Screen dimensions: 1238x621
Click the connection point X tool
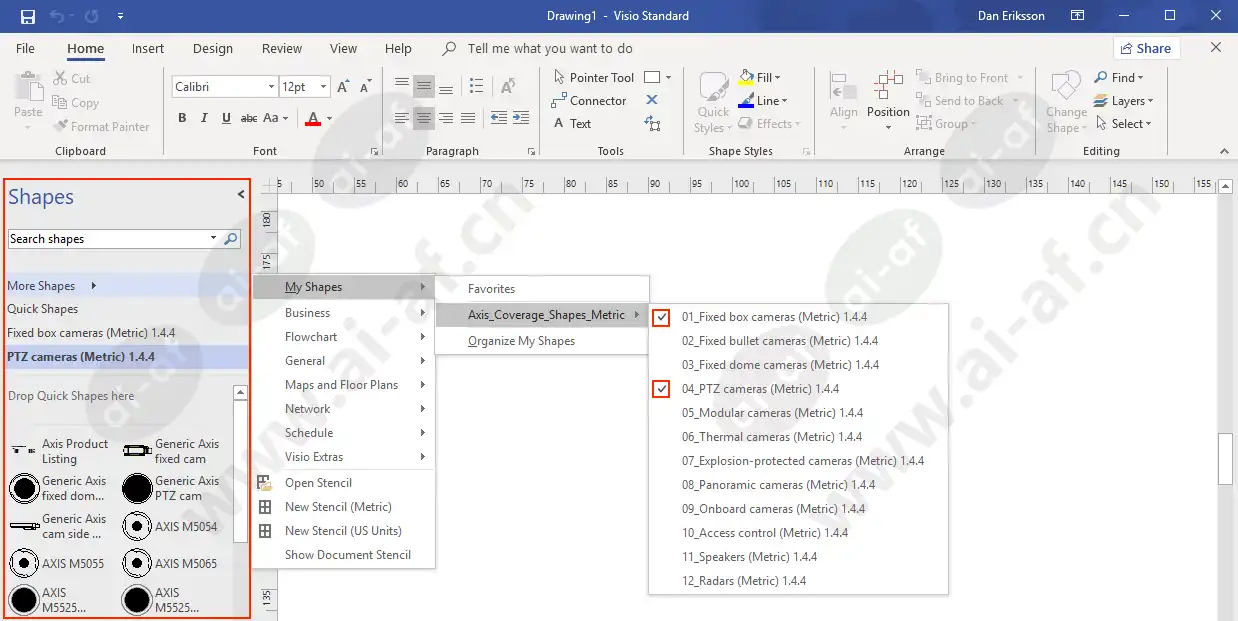pyautogui.click(x=652, y=100)
